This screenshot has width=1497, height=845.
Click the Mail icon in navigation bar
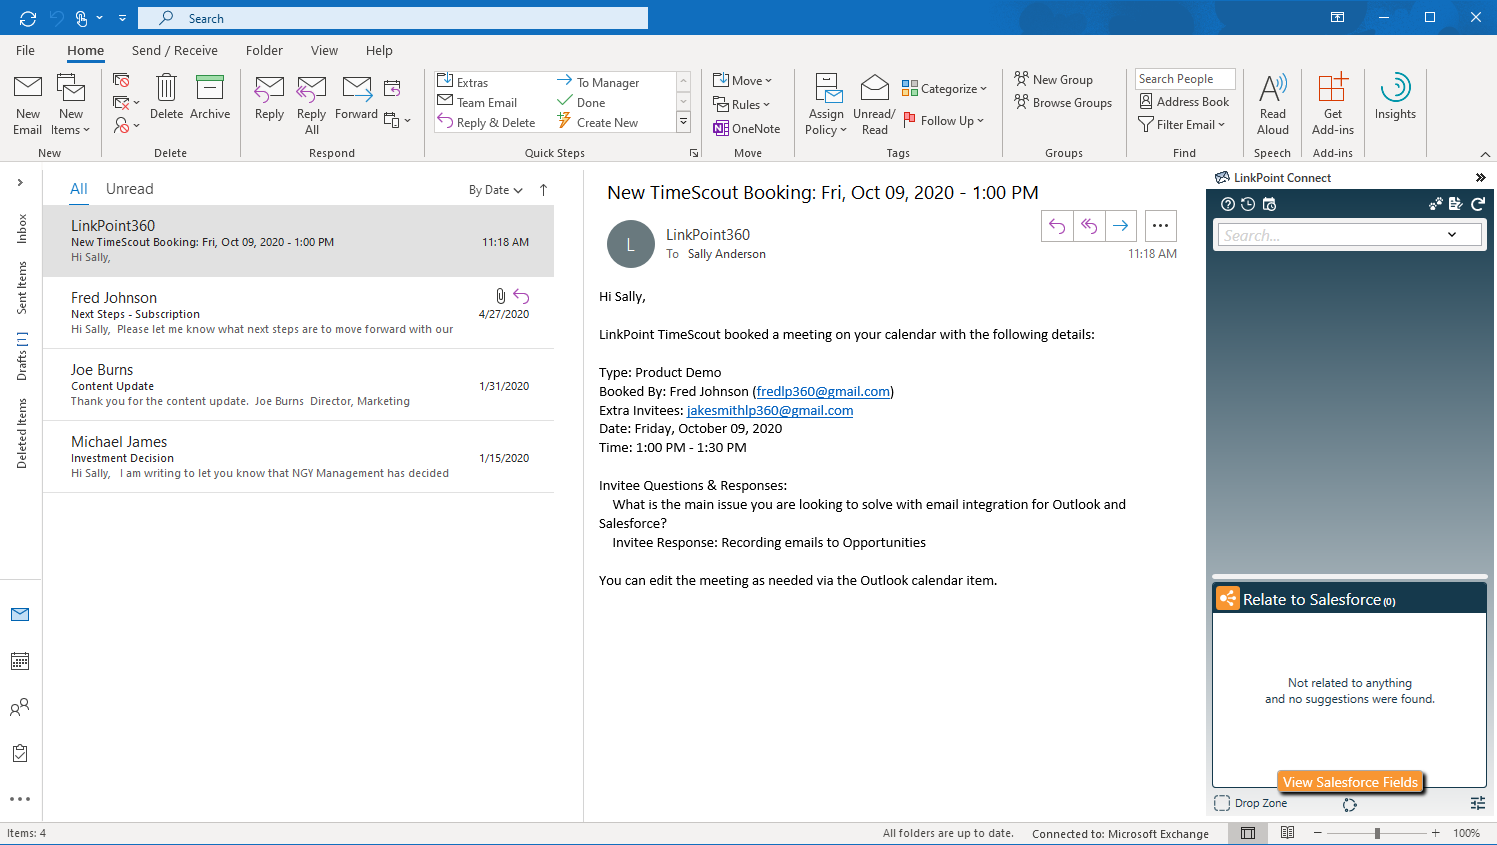click(x=20, y=615)
